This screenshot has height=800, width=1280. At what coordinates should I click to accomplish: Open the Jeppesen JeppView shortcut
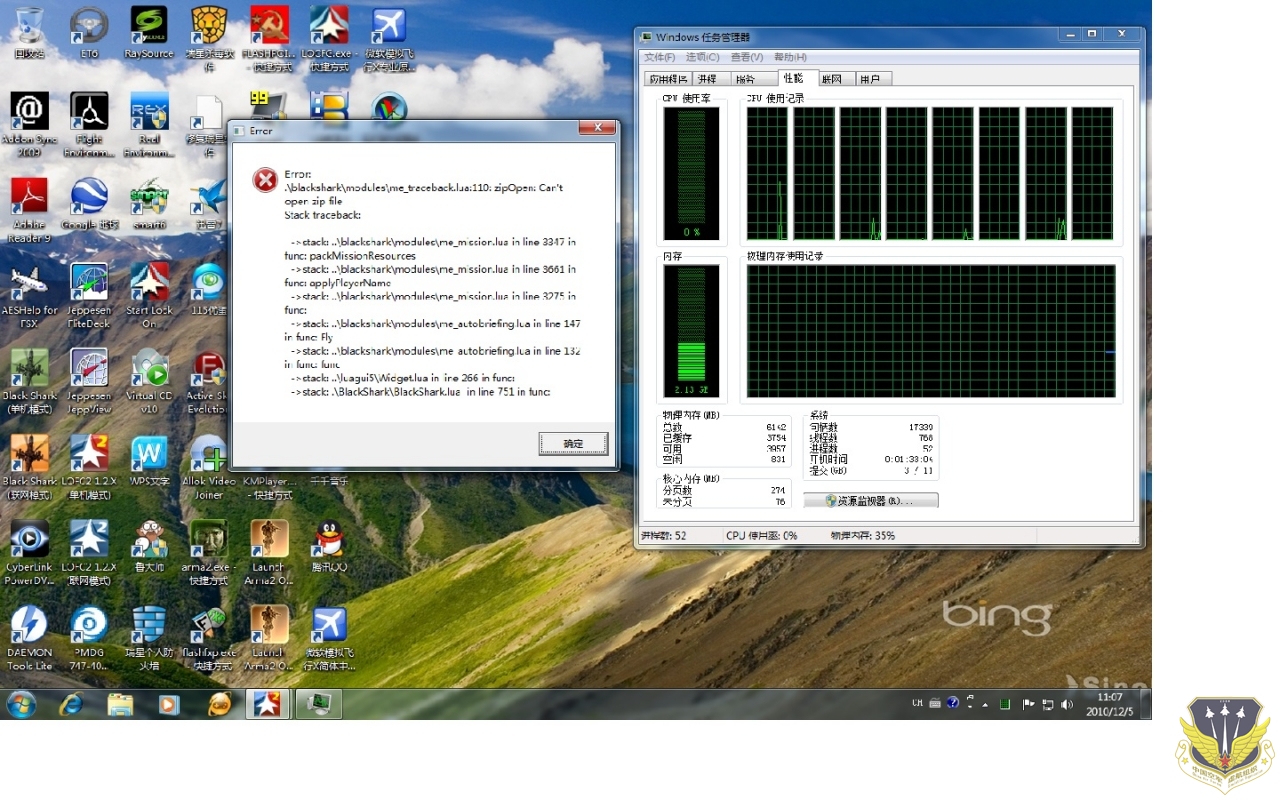89,380
